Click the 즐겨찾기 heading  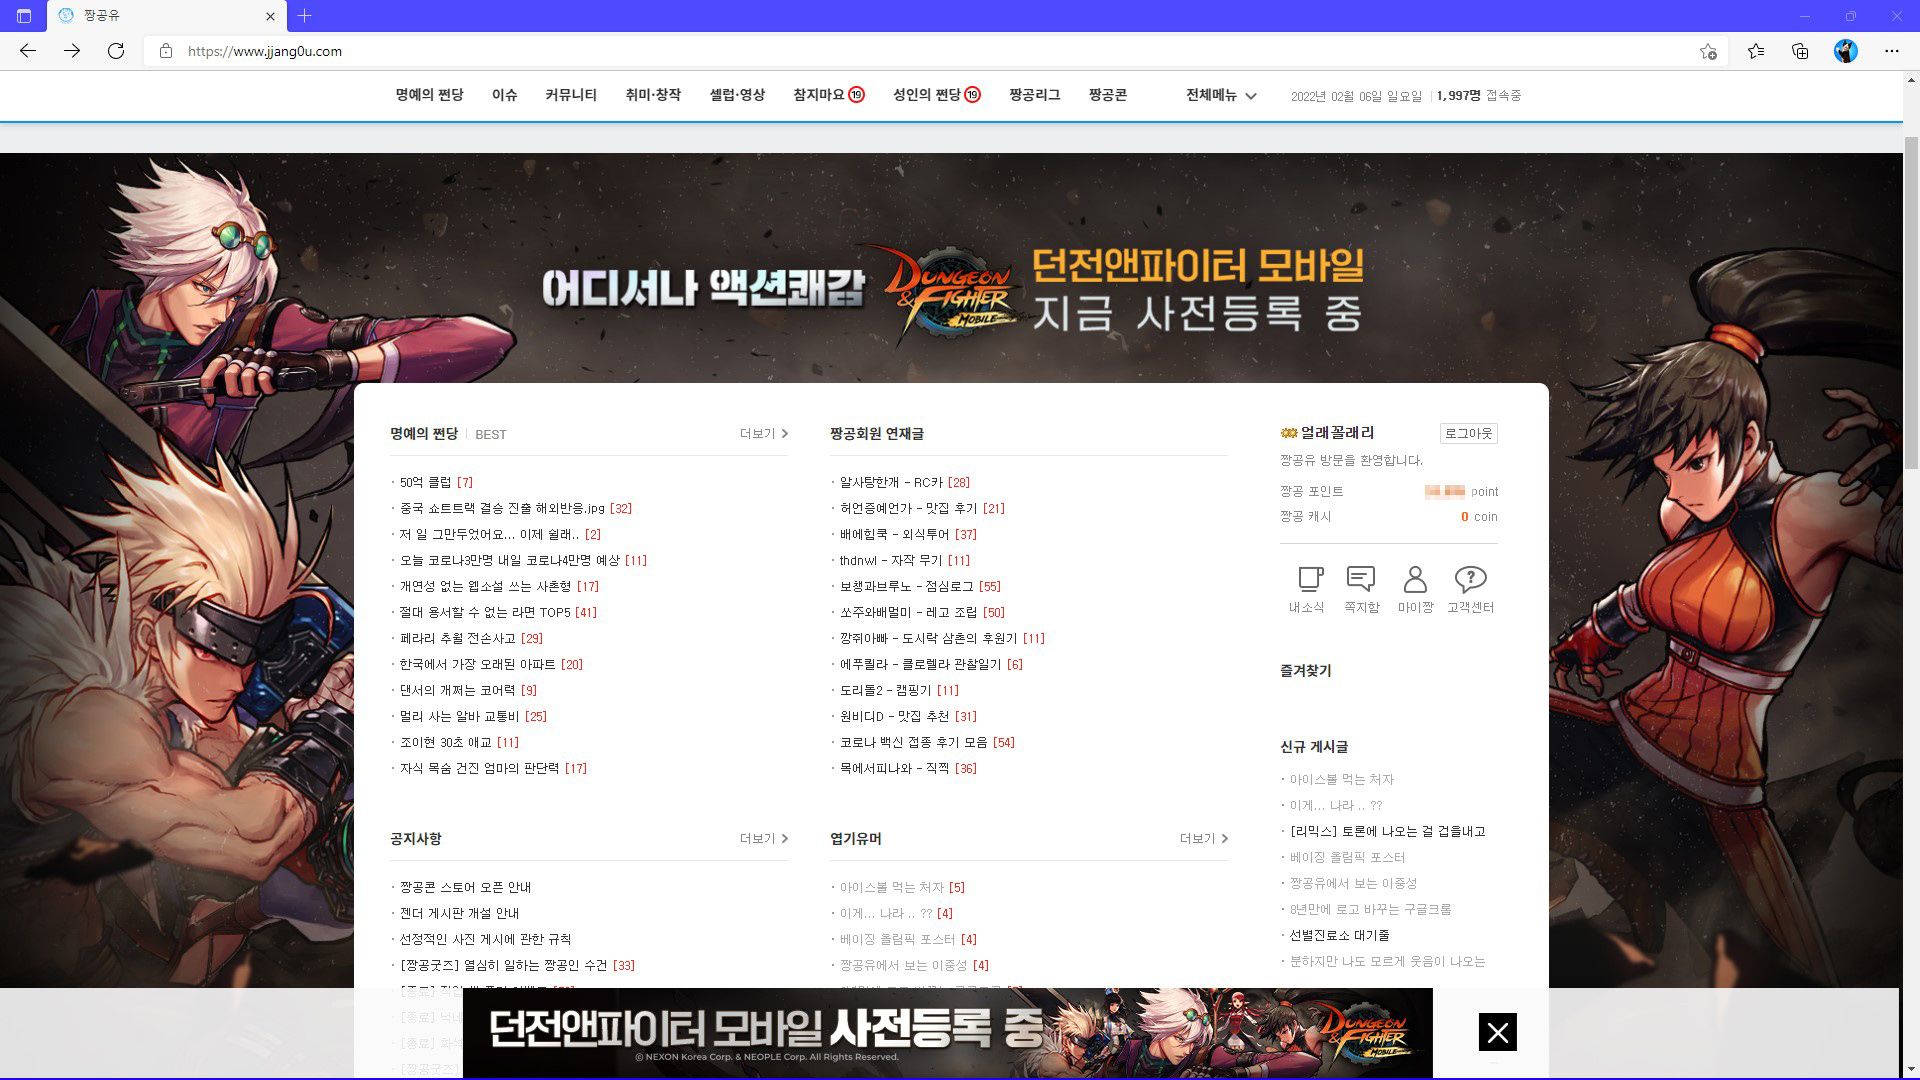coord(1306,671)
